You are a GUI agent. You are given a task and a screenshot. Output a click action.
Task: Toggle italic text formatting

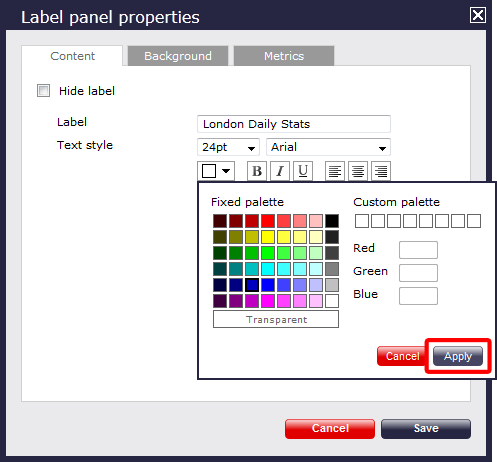[280, 171]
